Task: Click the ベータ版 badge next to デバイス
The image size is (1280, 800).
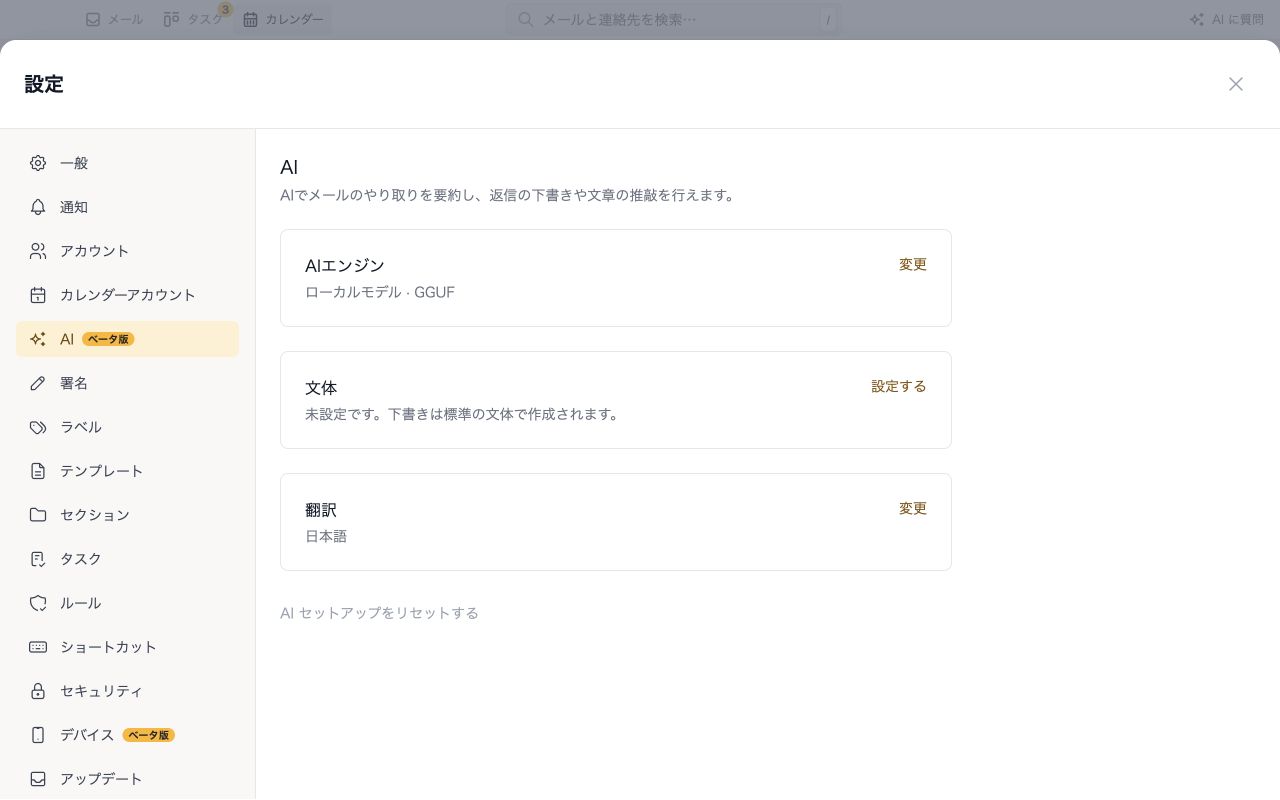Action: [148, 735]
